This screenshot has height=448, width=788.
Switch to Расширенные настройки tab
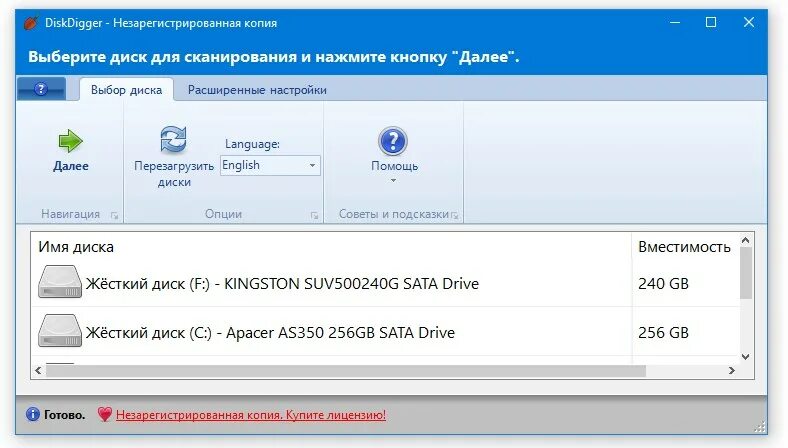[257, 89]
